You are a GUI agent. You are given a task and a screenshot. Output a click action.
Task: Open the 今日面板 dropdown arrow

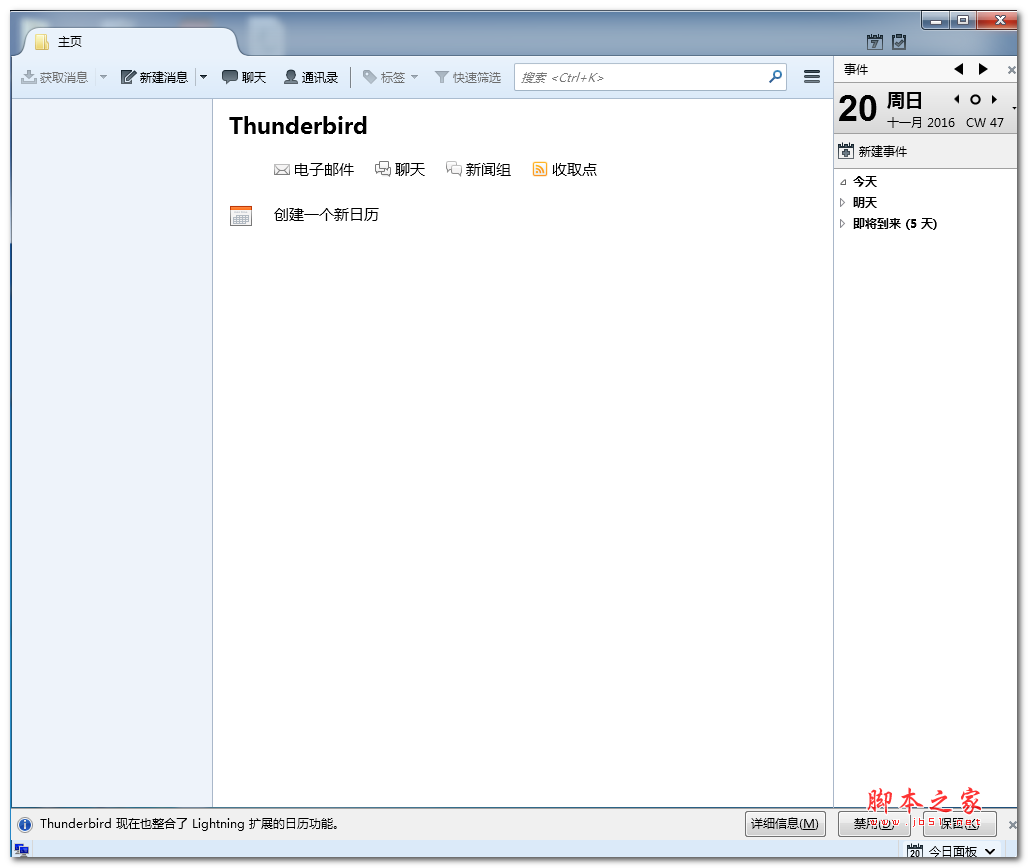coord(990,851)
